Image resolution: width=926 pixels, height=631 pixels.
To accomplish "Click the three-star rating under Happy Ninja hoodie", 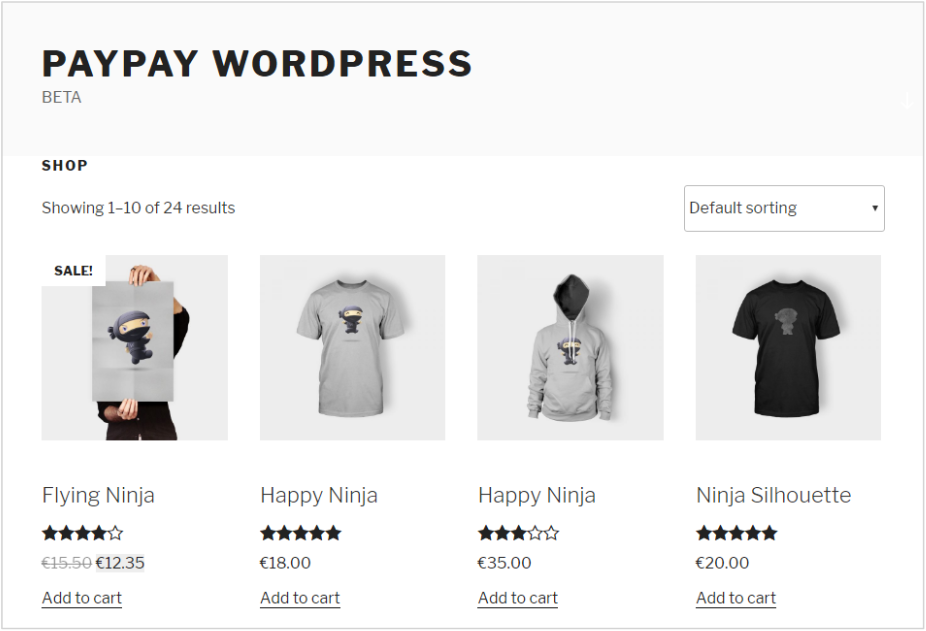I will [519, 534].
